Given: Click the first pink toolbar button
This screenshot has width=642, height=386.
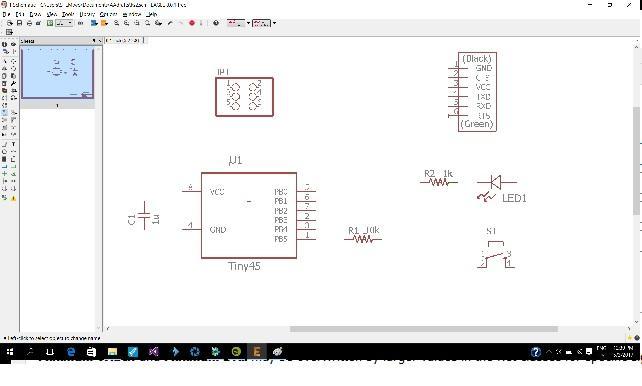Looking at the screenshot, I should click(236, 23).
